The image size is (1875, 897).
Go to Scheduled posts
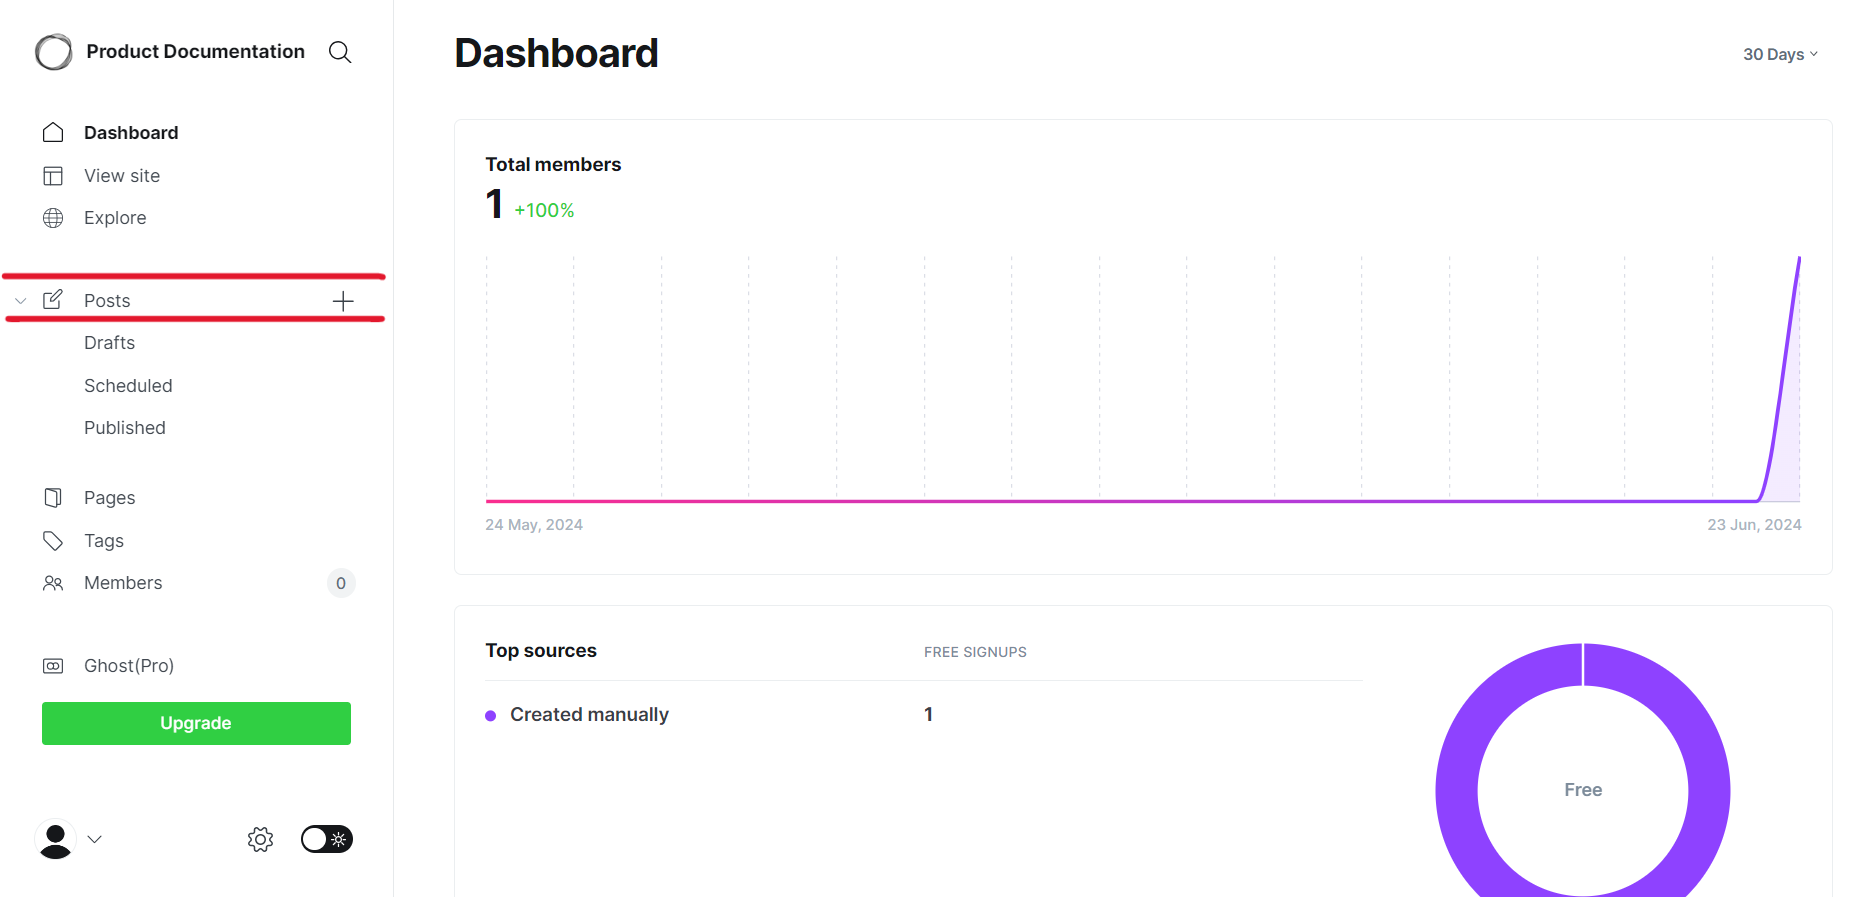pyautogui.click(x=128, y=386)
